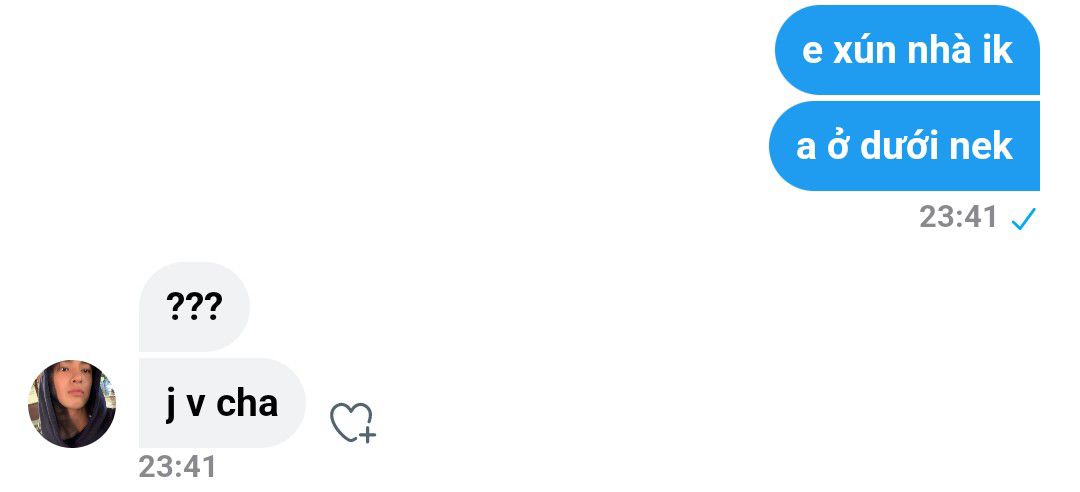
Task: Tap the last gray received bubble
Action: [x=221, y=403]
